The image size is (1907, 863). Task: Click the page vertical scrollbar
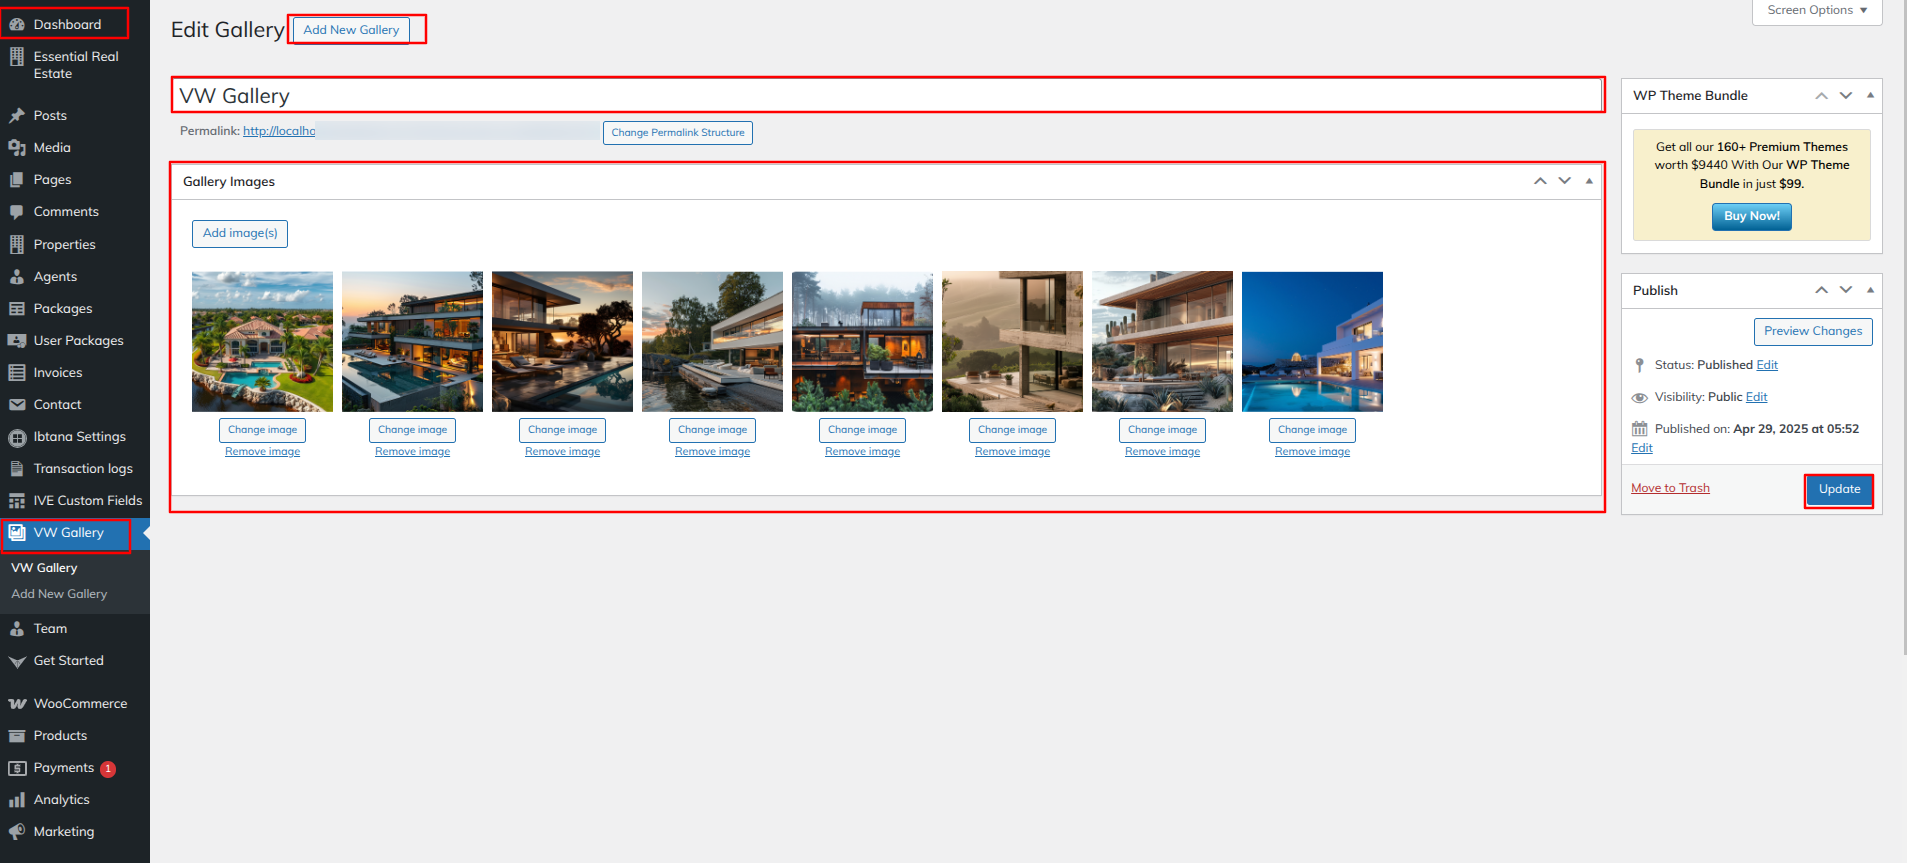(x=1903, y=328)
